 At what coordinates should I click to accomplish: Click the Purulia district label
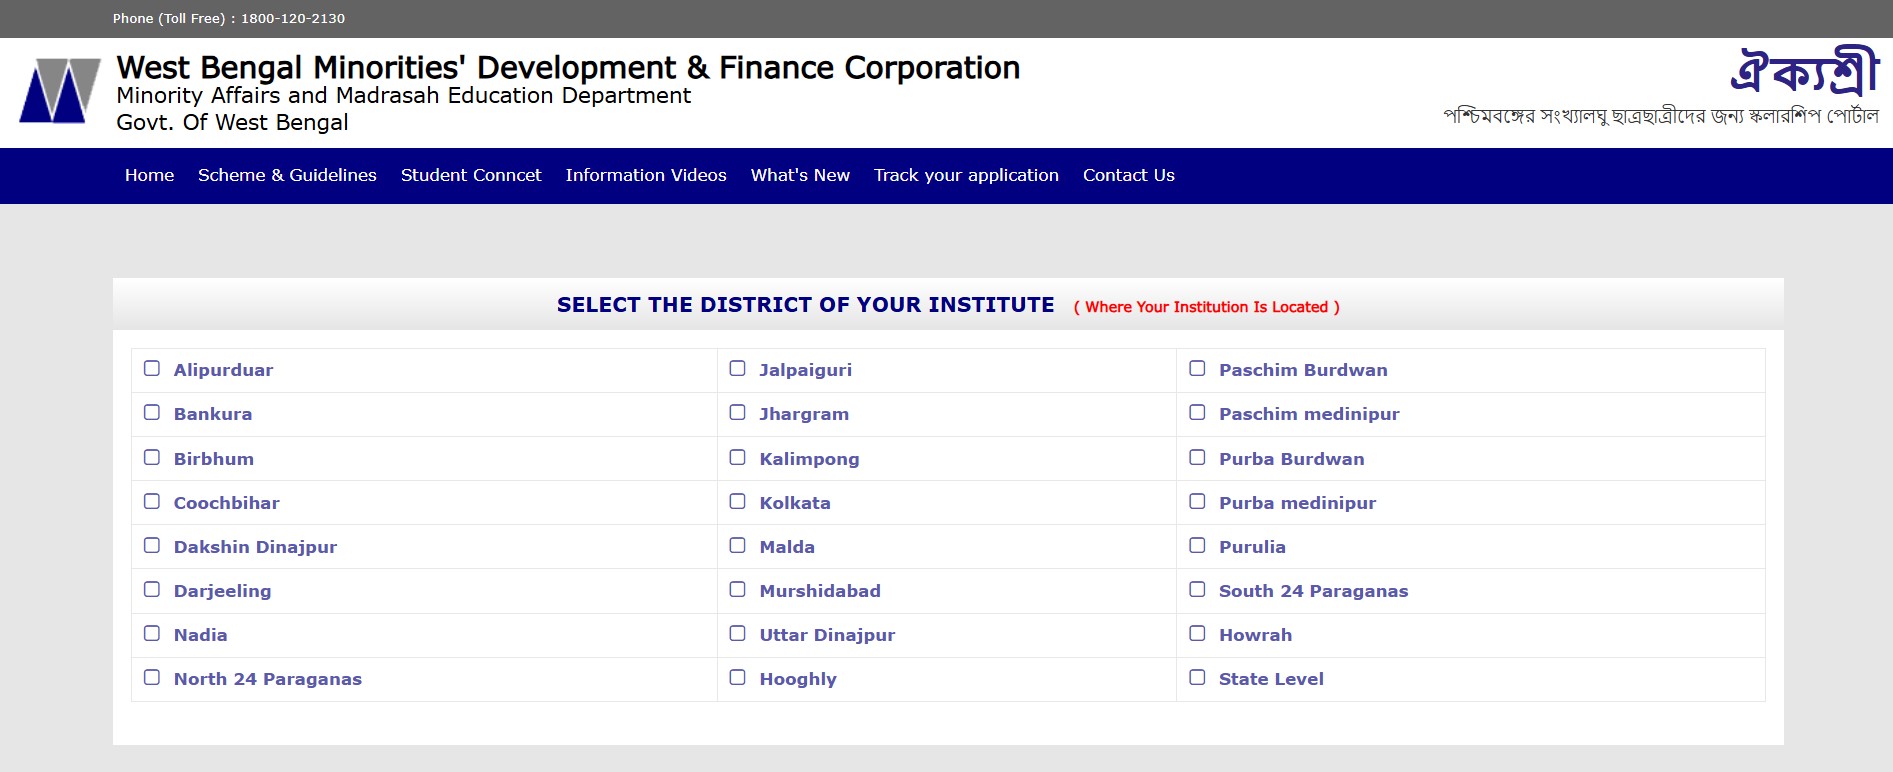tap(1252, 547)
